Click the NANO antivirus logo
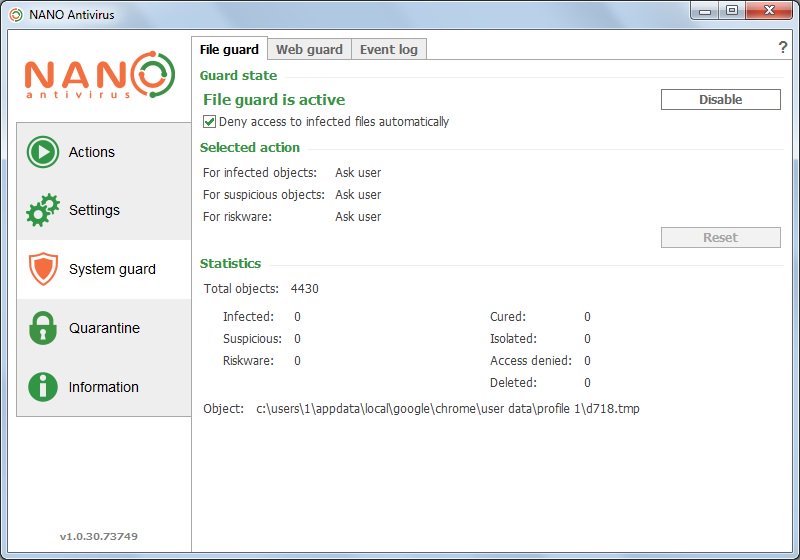 click(99, 74)
